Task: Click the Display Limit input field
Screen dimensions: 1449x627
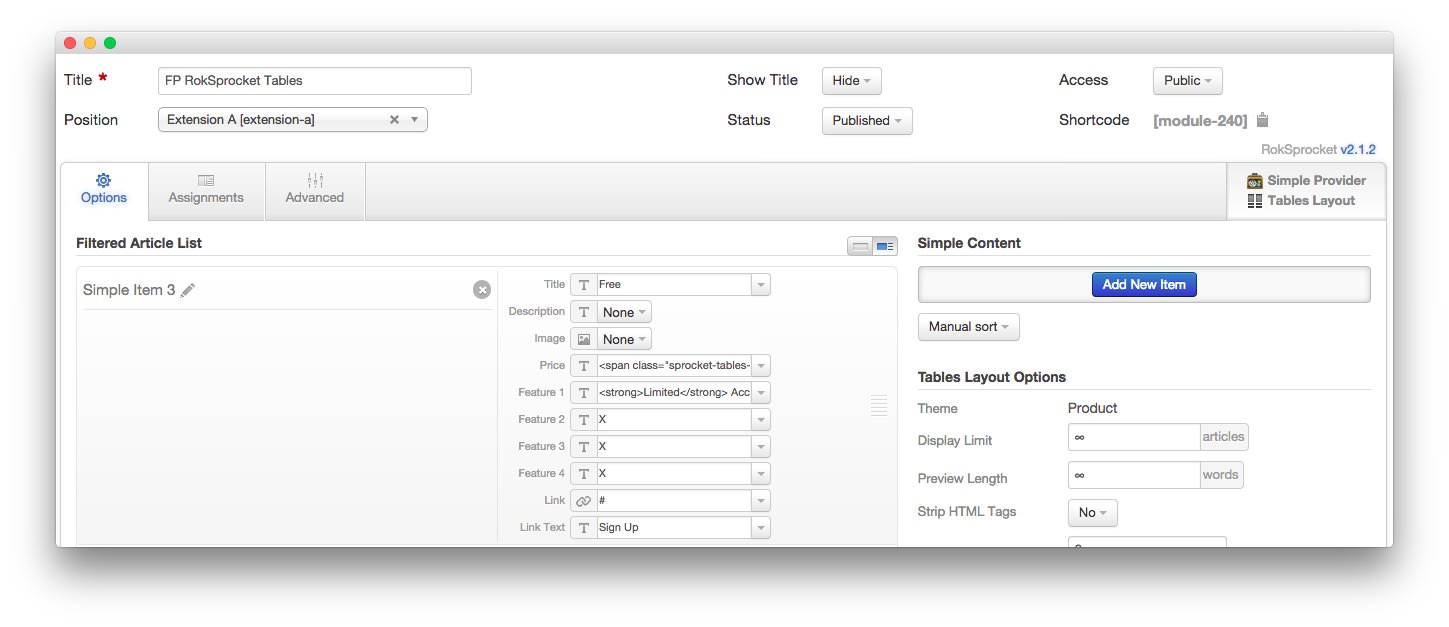Action: (1134, 437)
